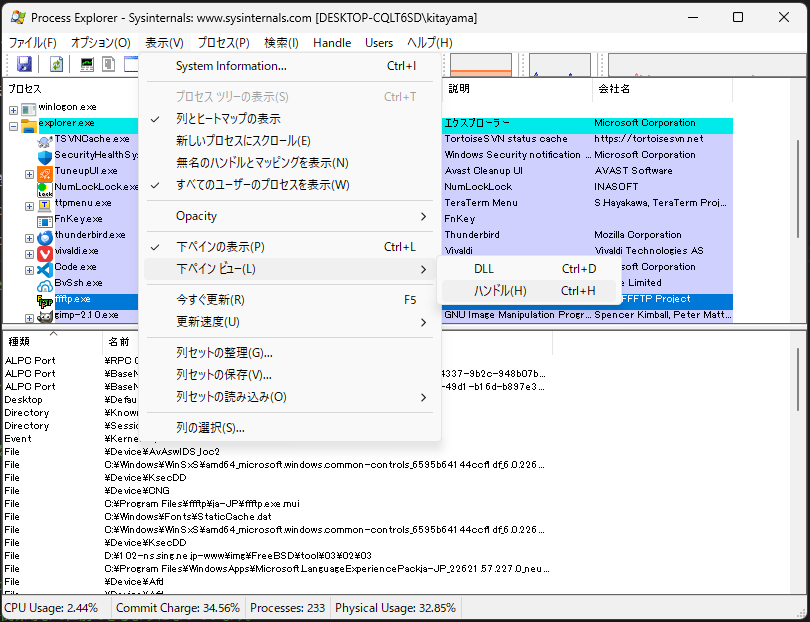Open the Users menu
Screen dimensions: 810x622
(379, 43)
